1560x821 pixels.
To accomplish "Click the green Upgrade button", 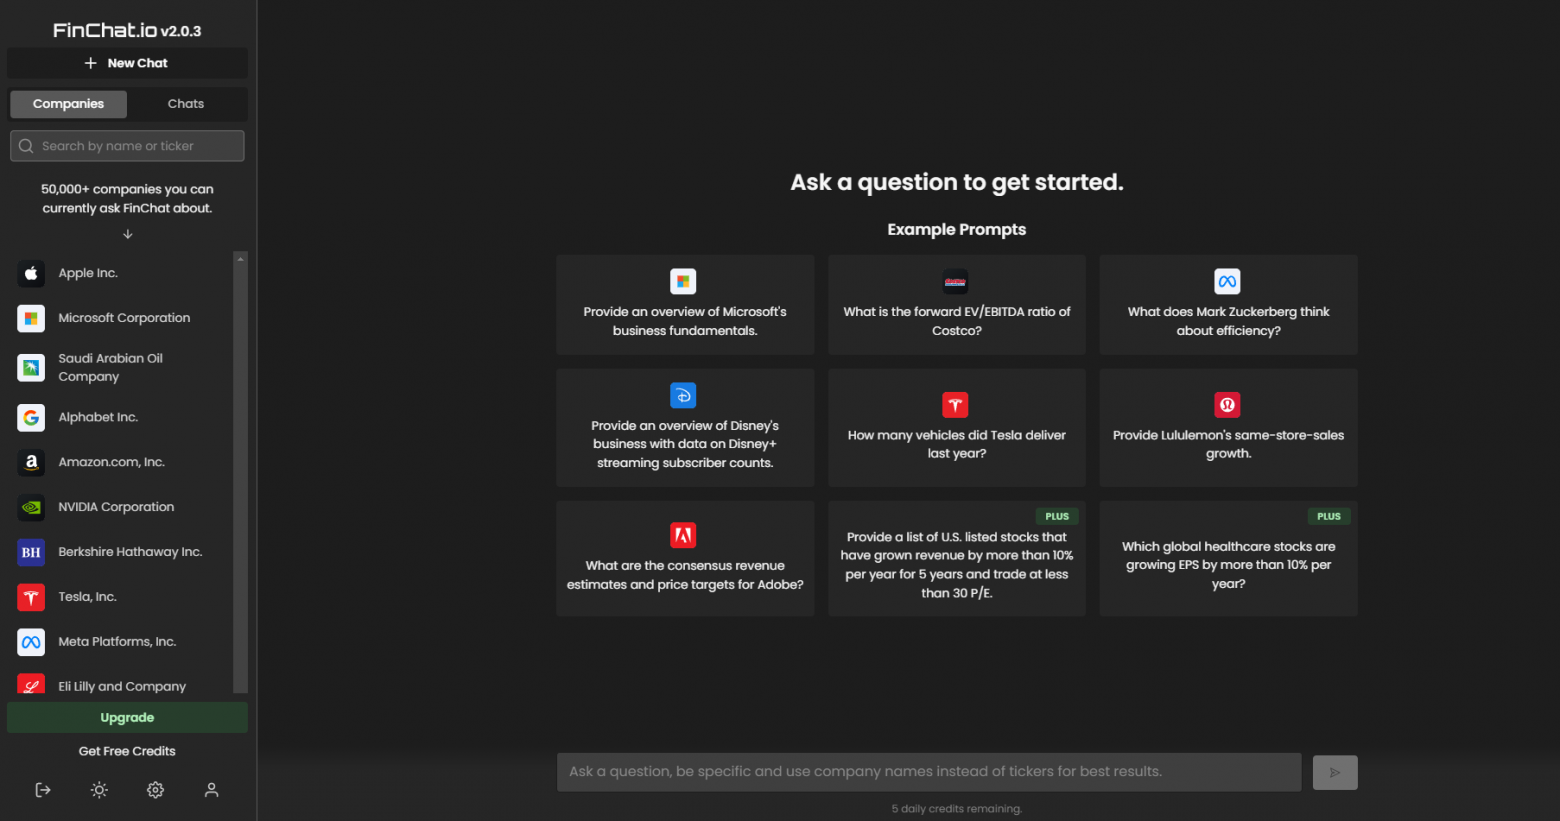I will (x=127, y=718).
